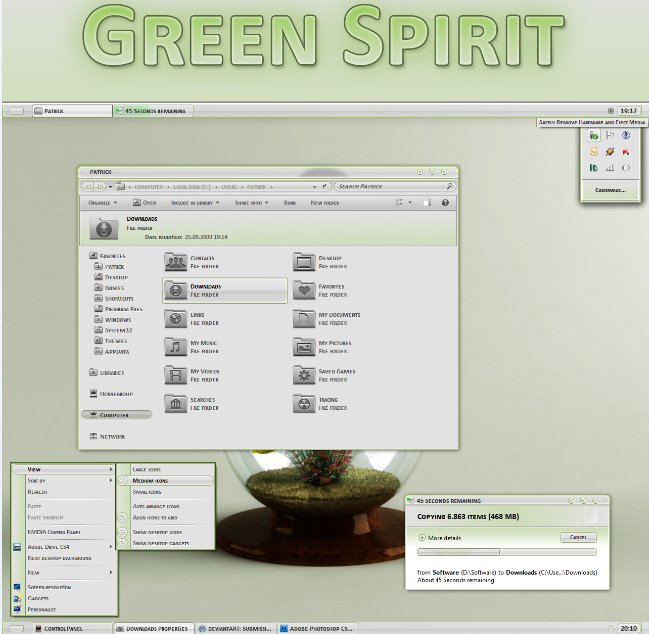The width and height of the screenshot is (649, 634).
Task: Click the volume speaker tray icon
Action: click(x=626, y=168)
